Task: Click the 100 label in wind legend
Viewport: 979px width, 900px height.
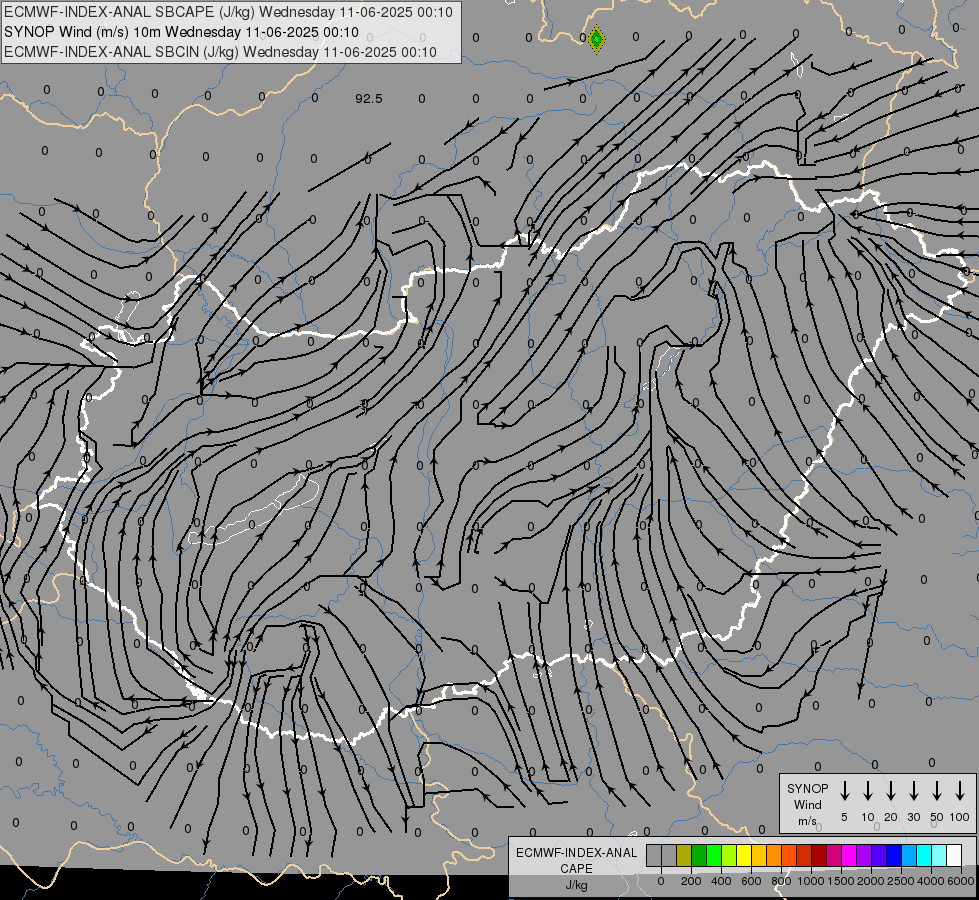Action: [960, 817]
